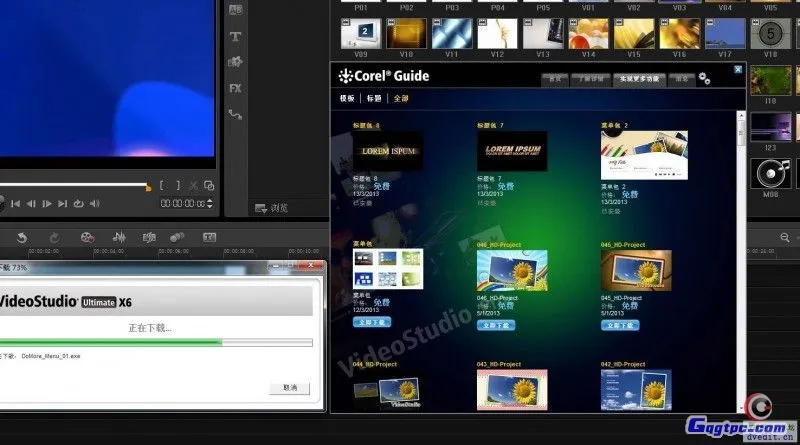800x445 pixels.
Task: Select the 标题包 8 LOREM ISPUM thumbnail
Action: (x=388, y=151)
